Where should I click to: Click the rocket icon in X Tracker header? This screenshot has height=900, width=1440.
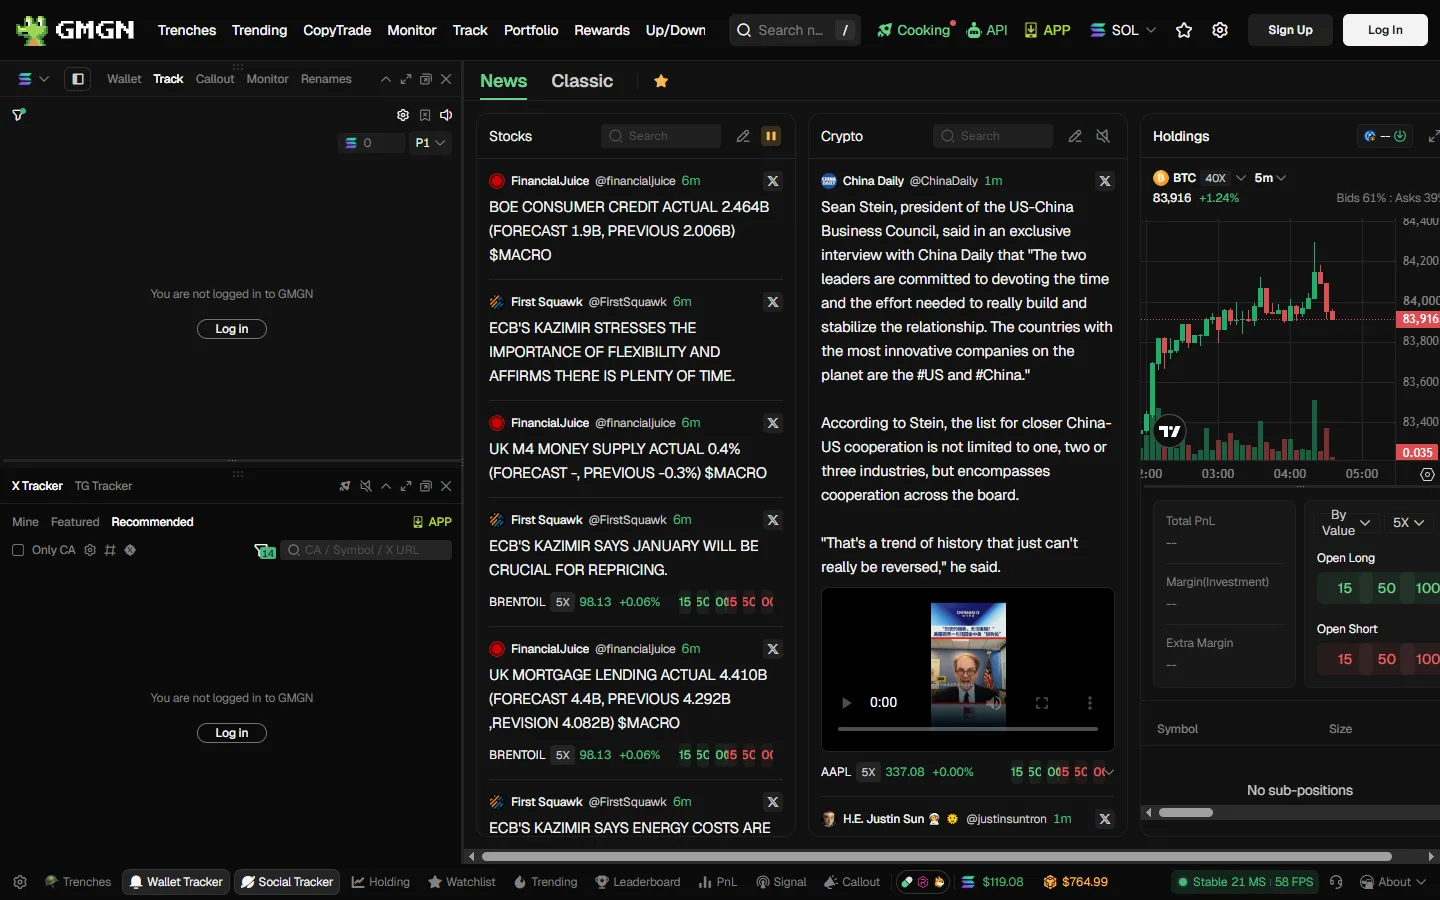point(345,486)
